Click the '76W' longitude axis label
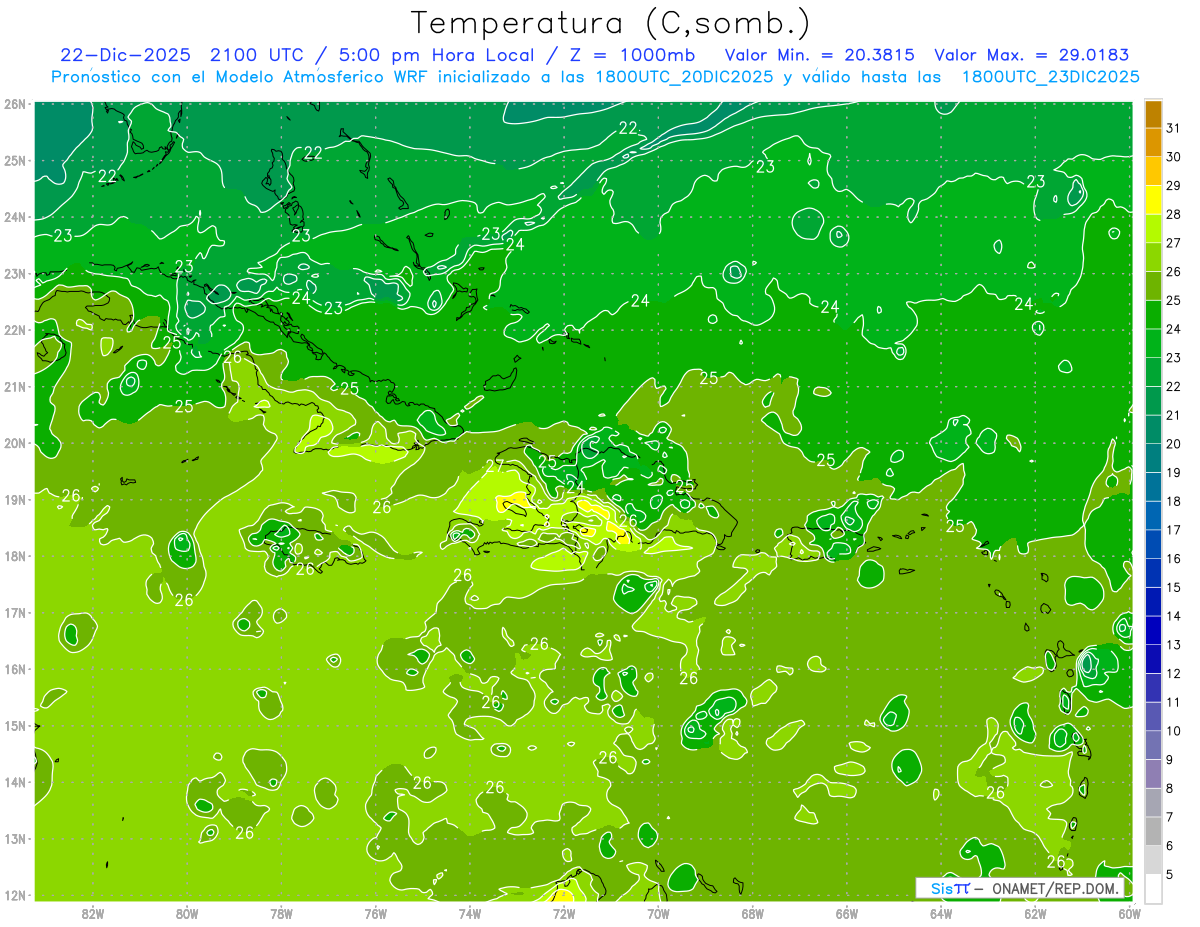 coord(375,912)
